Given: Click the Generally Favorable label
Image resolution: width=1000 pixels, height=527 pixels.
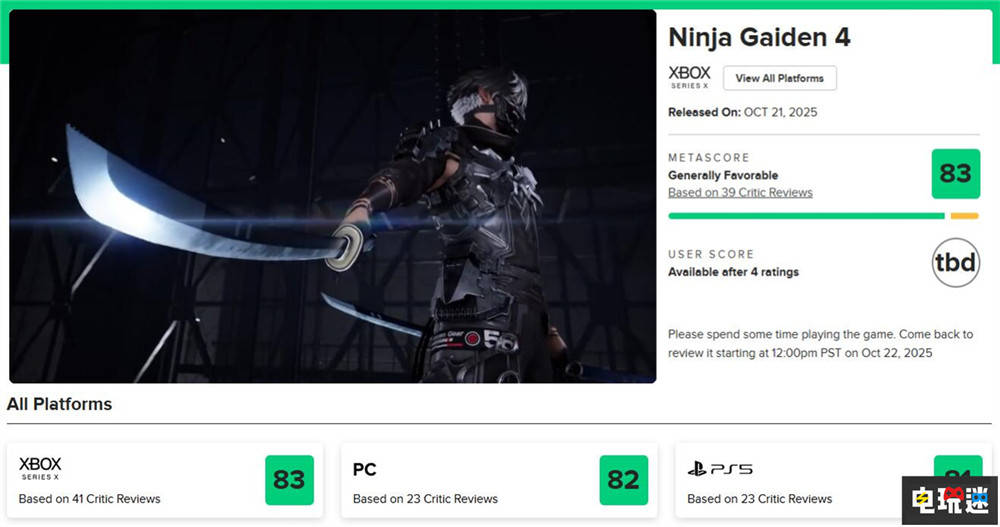Looking at the screenshot, I should coord(723,175).
